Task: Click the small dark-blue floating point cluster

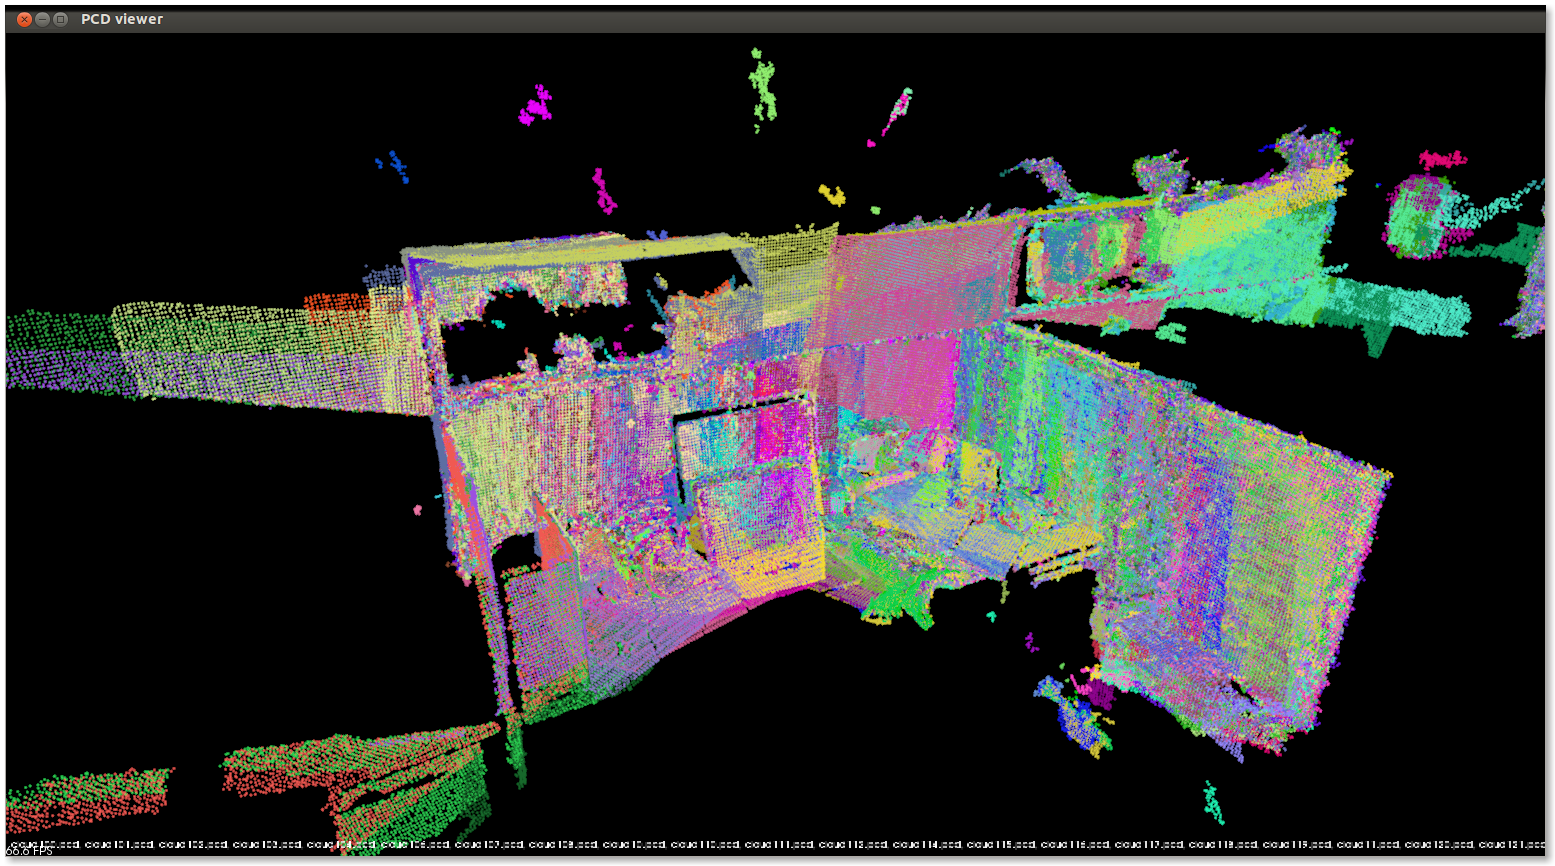Action: (398, 165)
